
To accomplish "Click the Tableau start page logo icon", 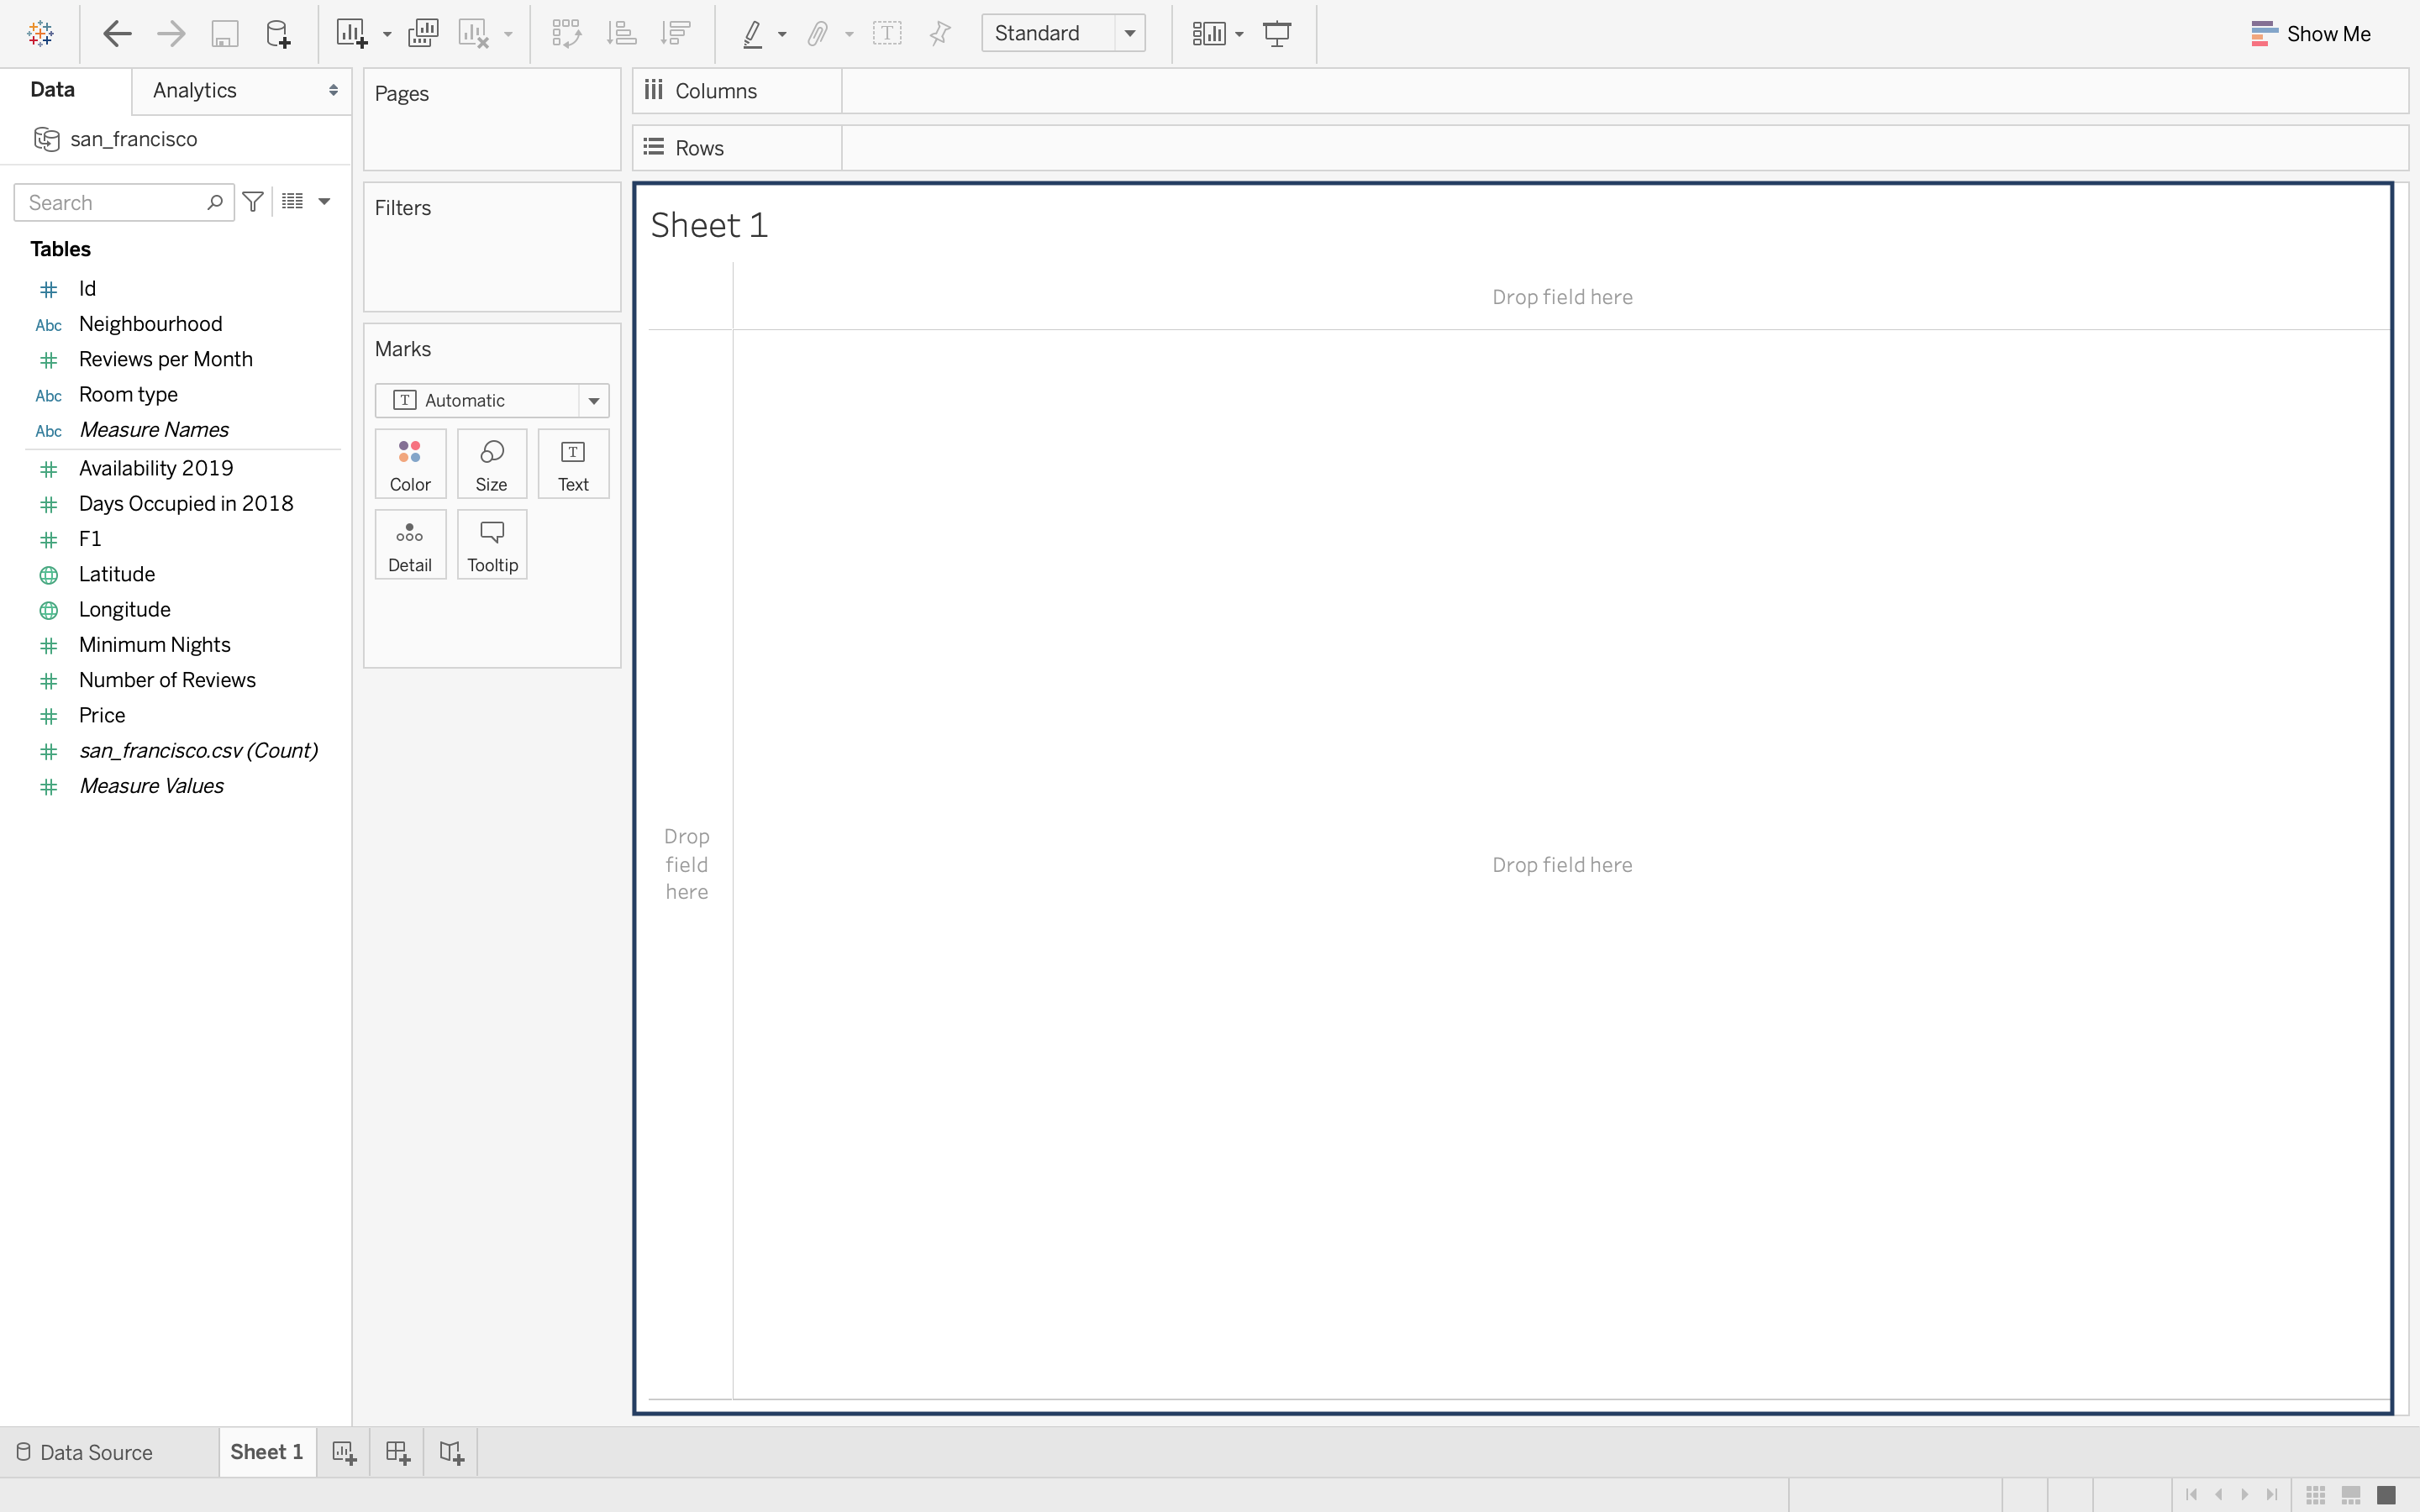I will click(41, 34).
